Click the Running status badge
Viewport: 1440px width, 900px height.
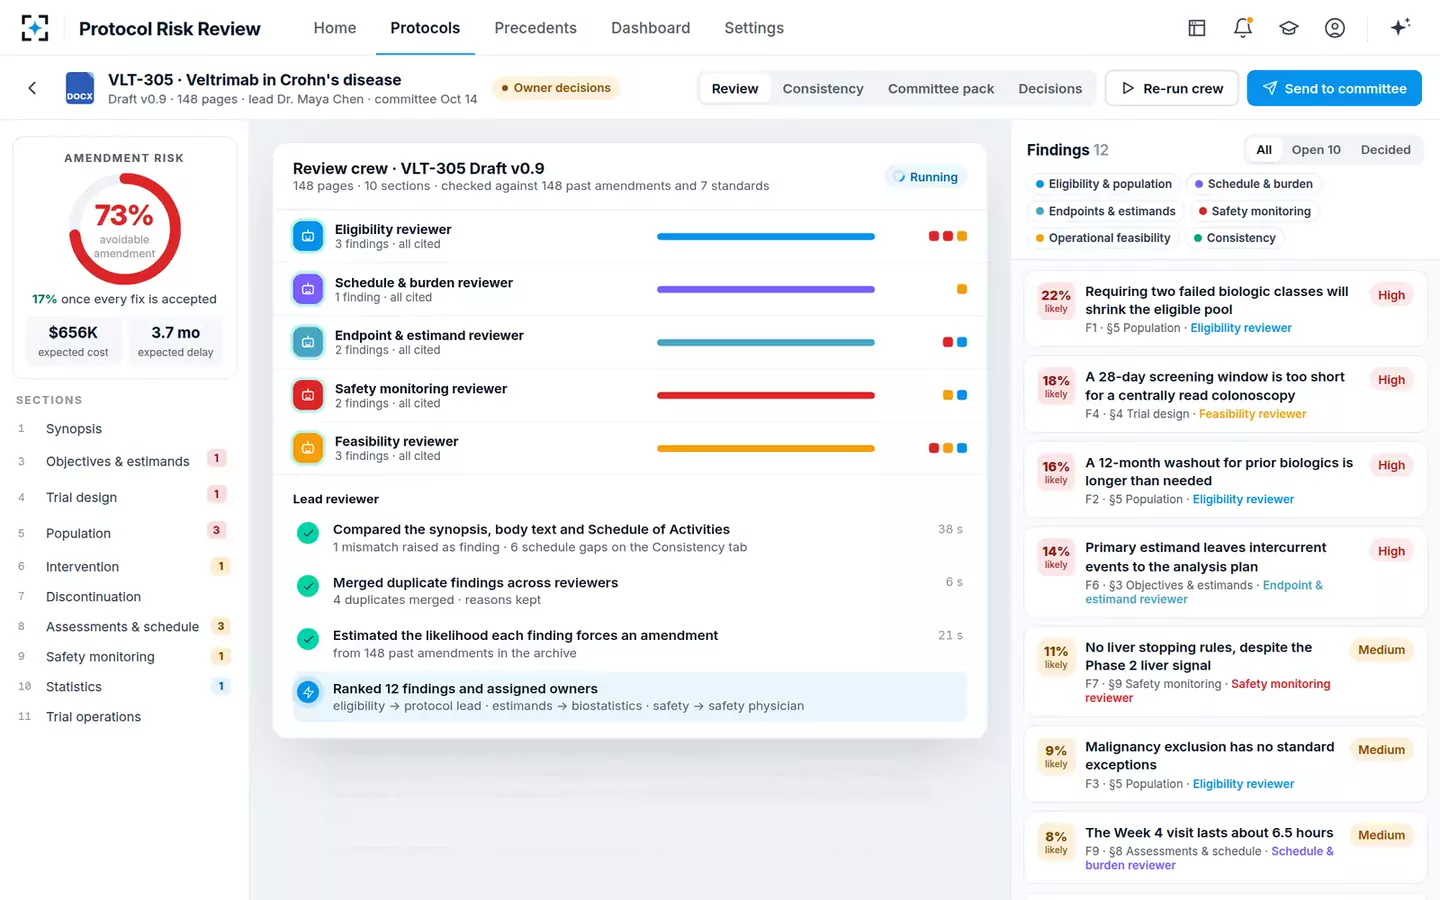(x=926, y=177)
